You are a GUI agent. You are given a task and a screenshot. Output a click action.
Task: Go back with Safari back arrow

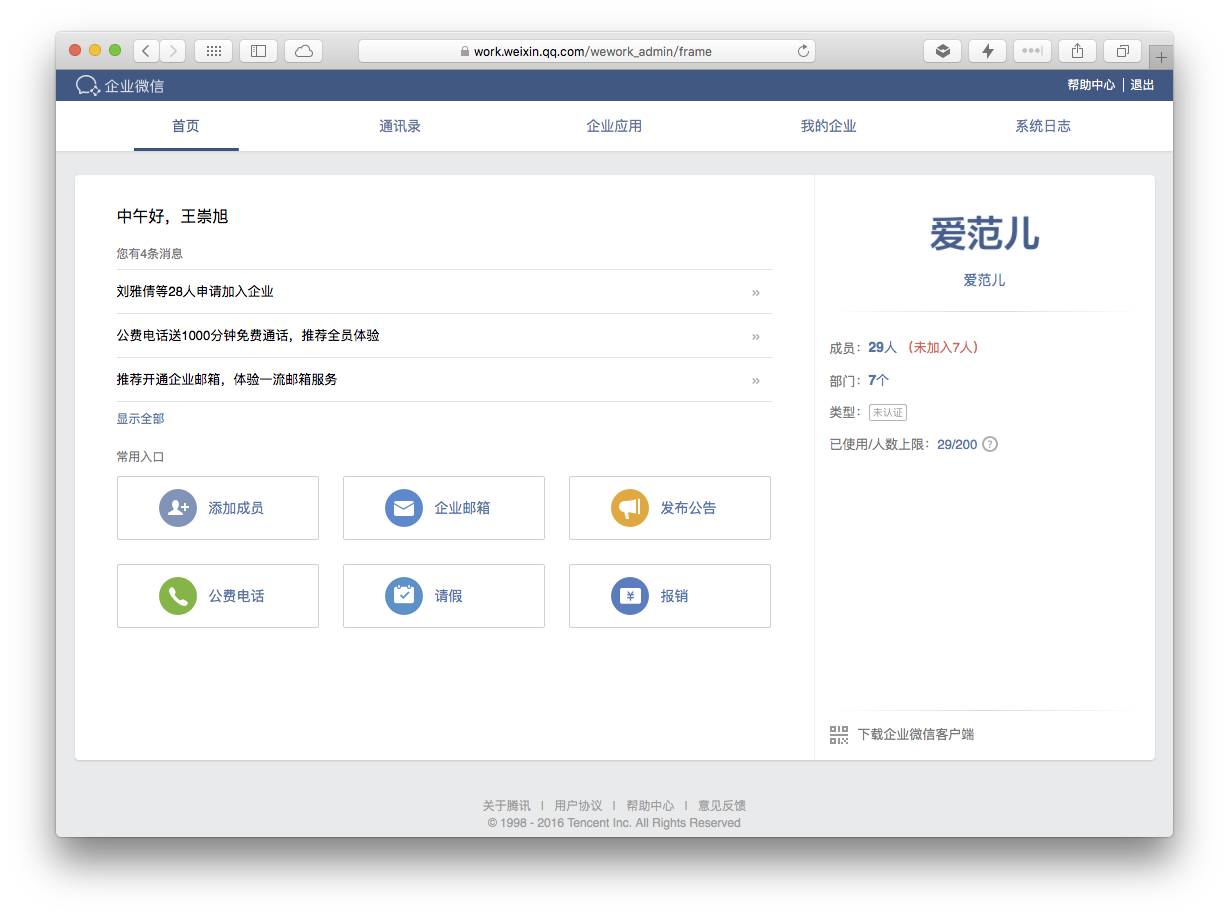146,51
